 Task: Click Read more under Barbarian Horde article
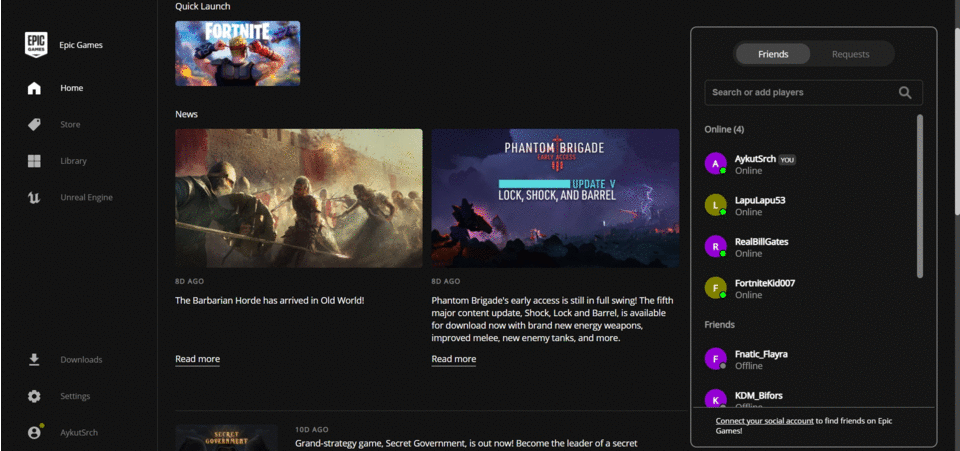(197, 359)
